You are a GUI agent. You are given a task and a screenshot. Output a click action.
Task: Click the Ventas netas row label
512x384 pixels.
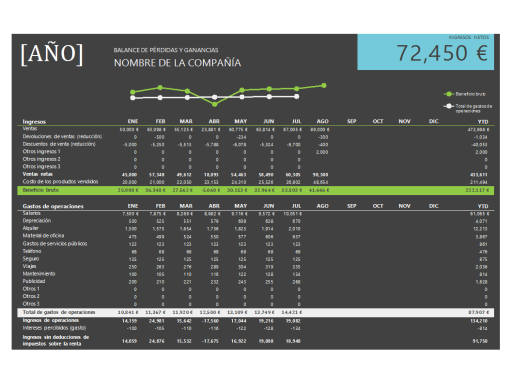(37, 174)
